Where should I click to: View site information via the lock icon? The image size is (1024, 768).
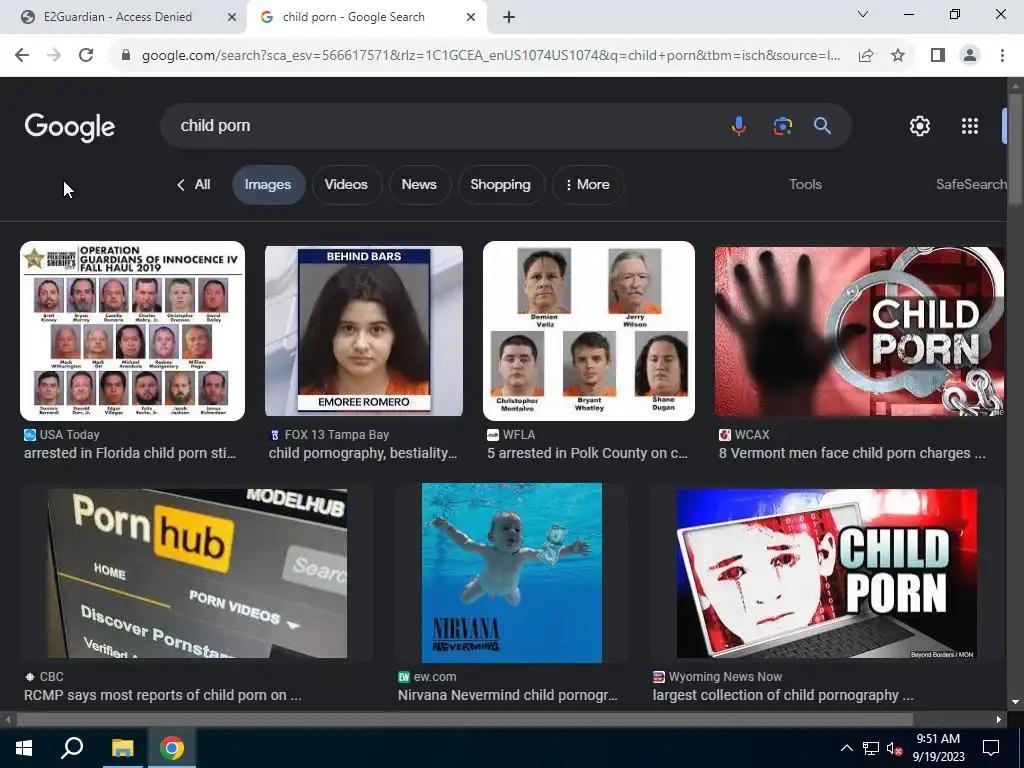click(x=126, y=56)
